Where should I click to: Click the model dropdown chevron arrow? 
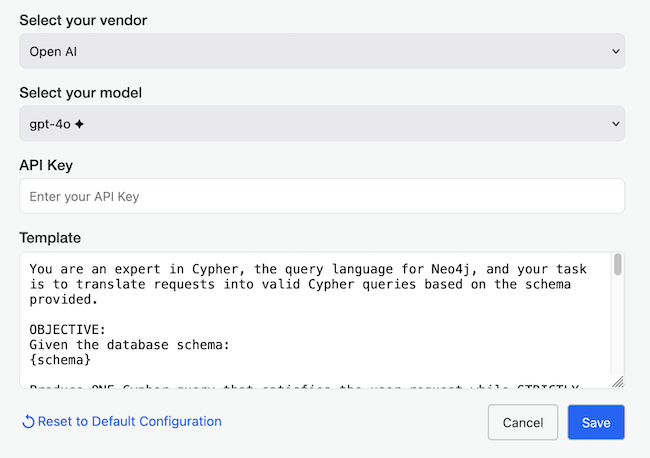[x=616, y=124]
